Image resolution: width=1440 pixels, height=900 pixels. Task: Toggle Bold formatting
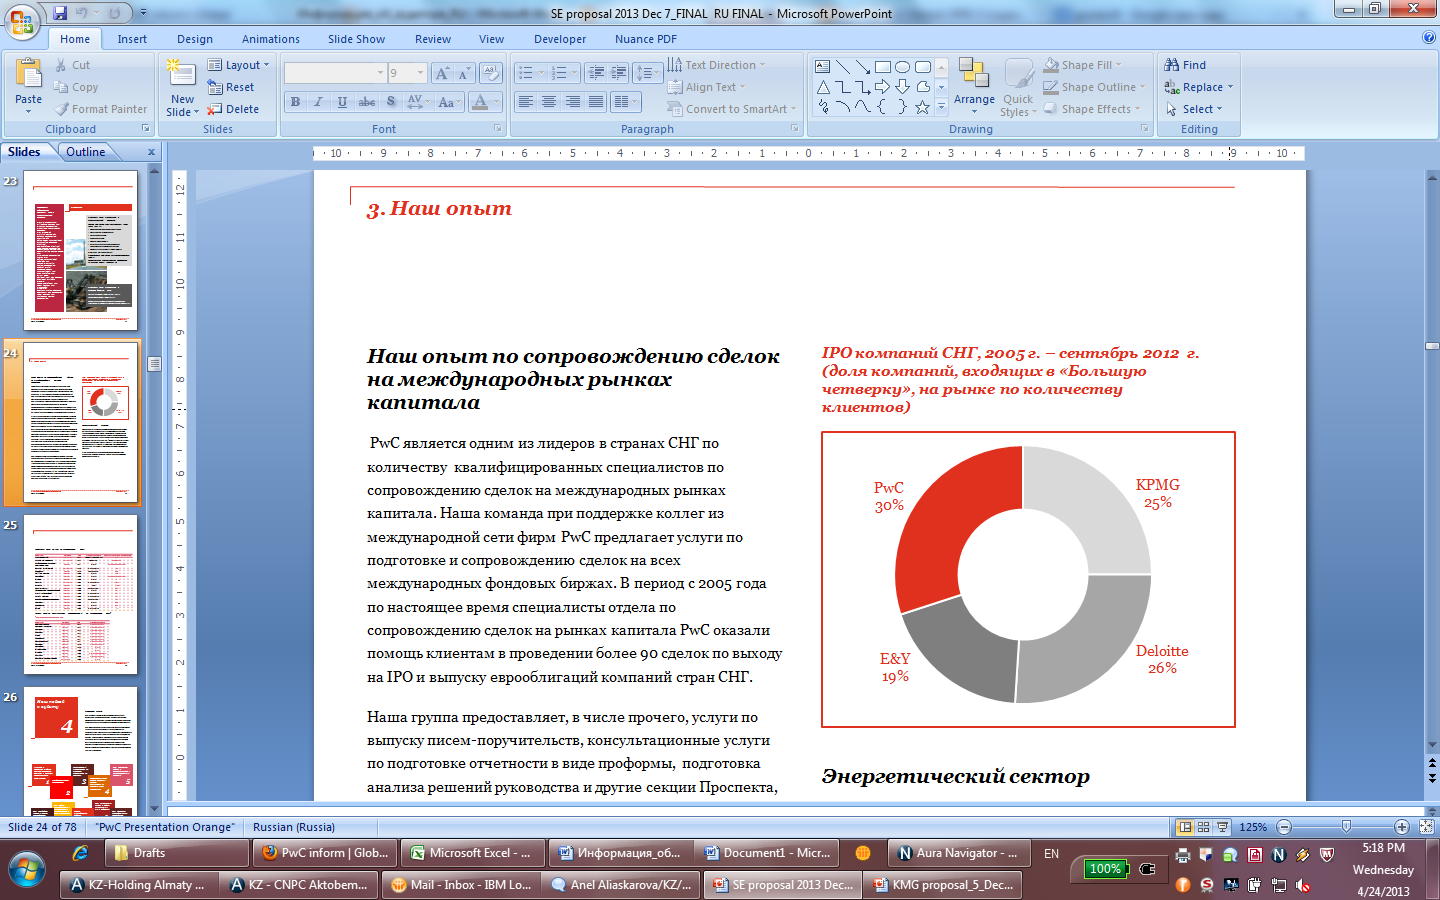(x=295, y=102)
